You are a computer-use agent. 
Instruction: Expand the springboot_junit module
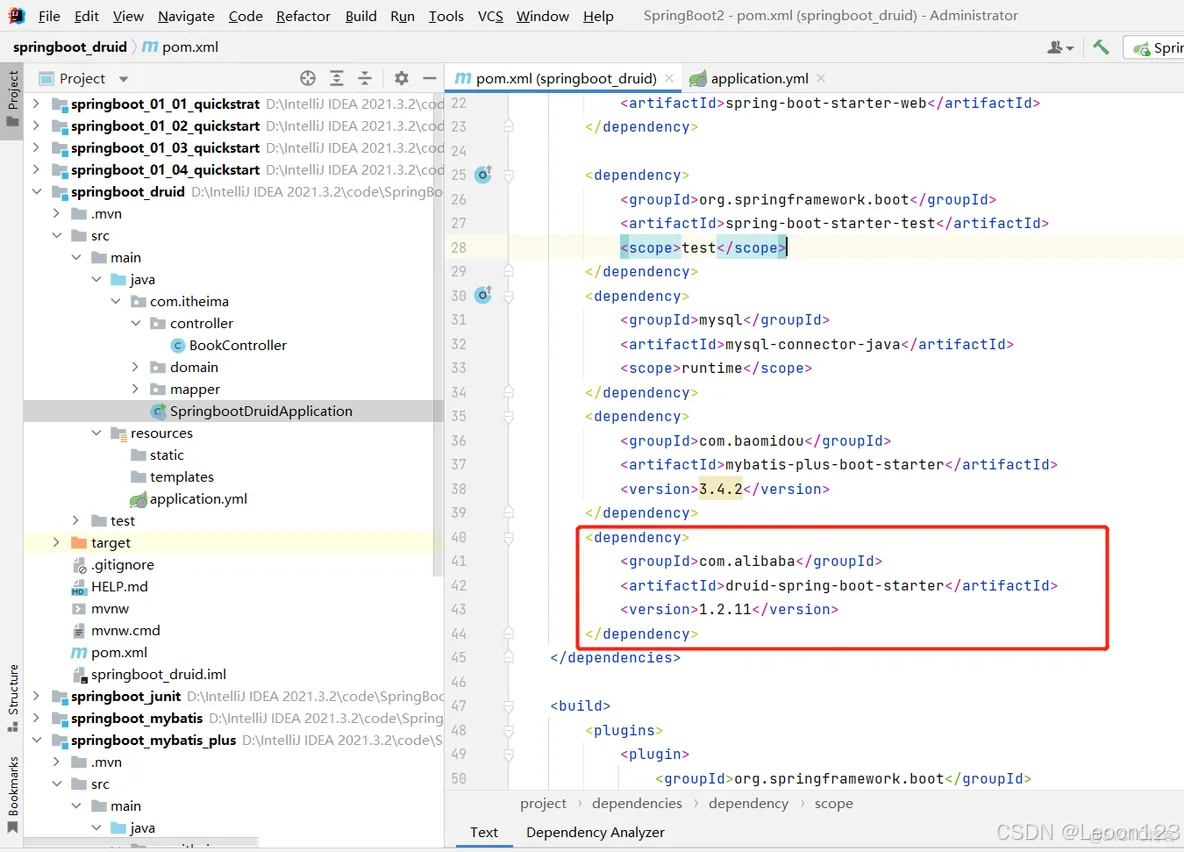tap(36, 696)
